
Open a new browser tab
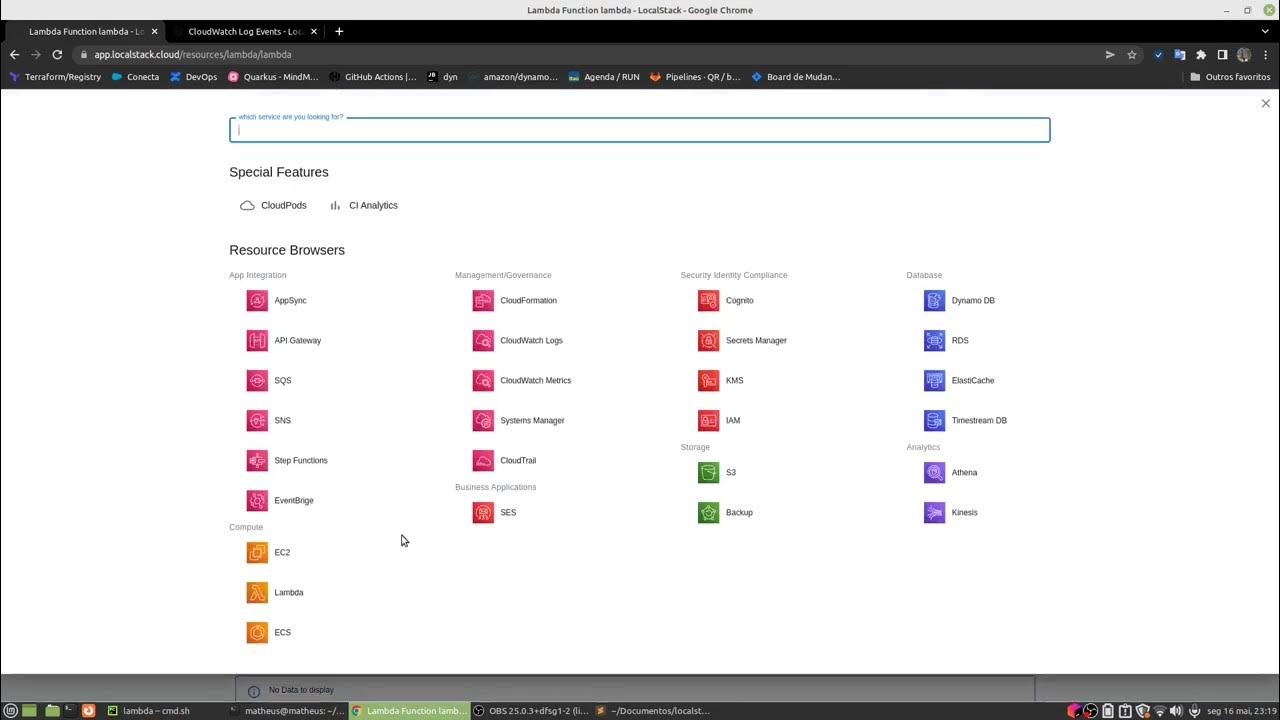pos(339,31)
